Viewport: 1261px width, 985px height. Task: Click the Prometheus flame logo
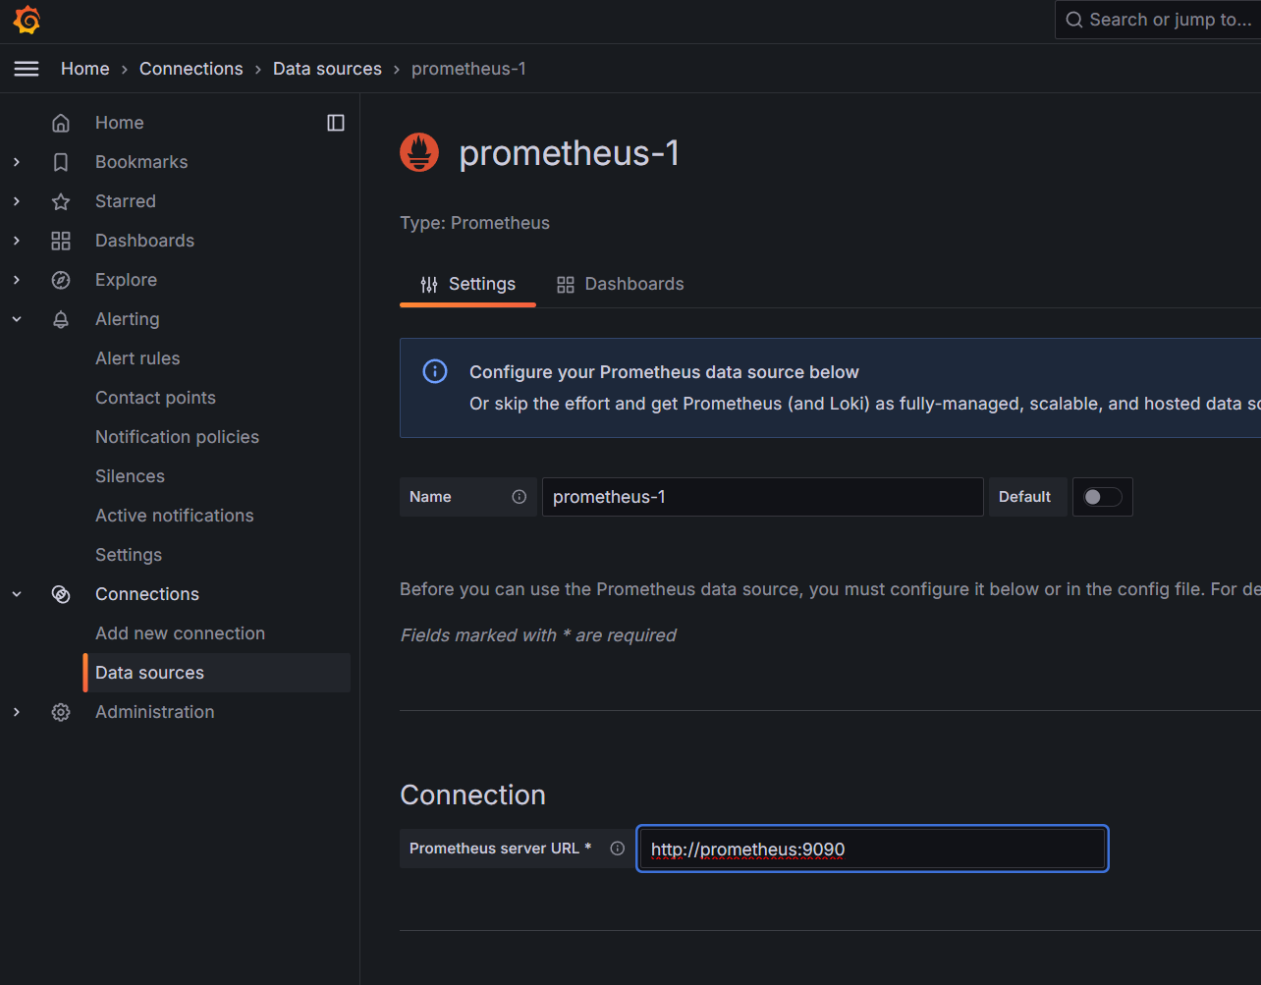419,153
